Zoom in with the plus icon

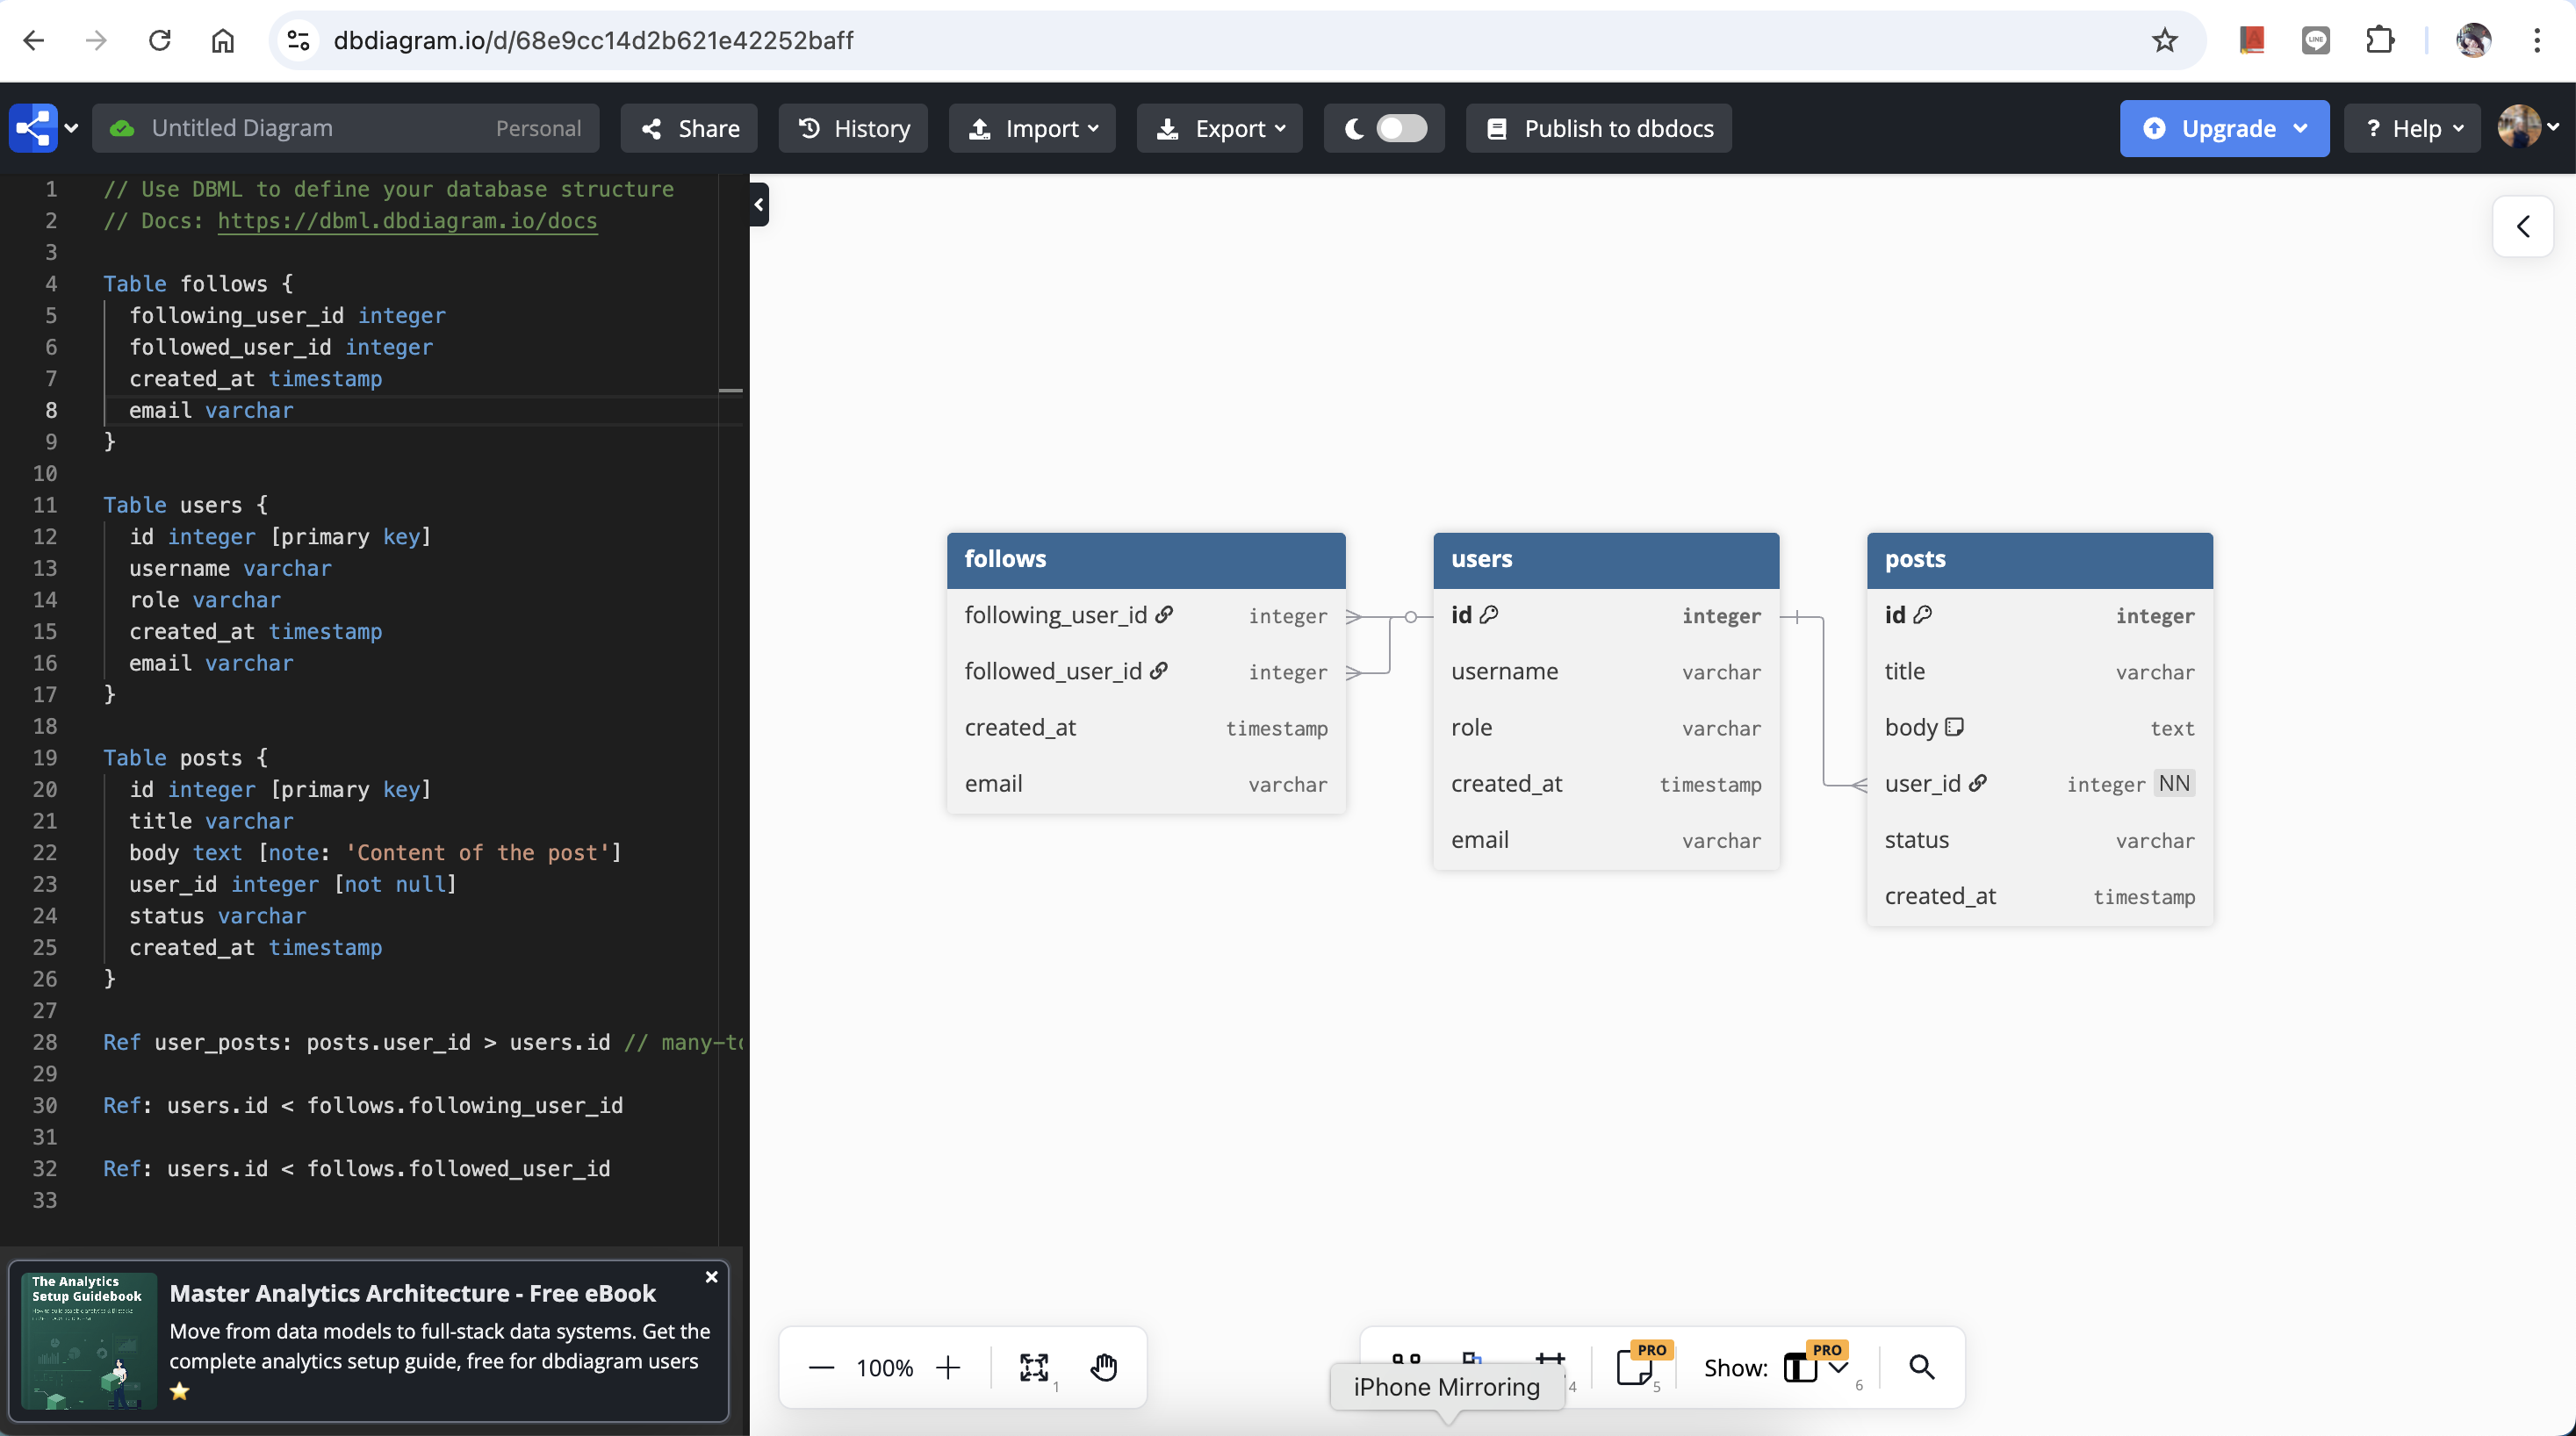pyautogui.click(x=948, y=1367)
